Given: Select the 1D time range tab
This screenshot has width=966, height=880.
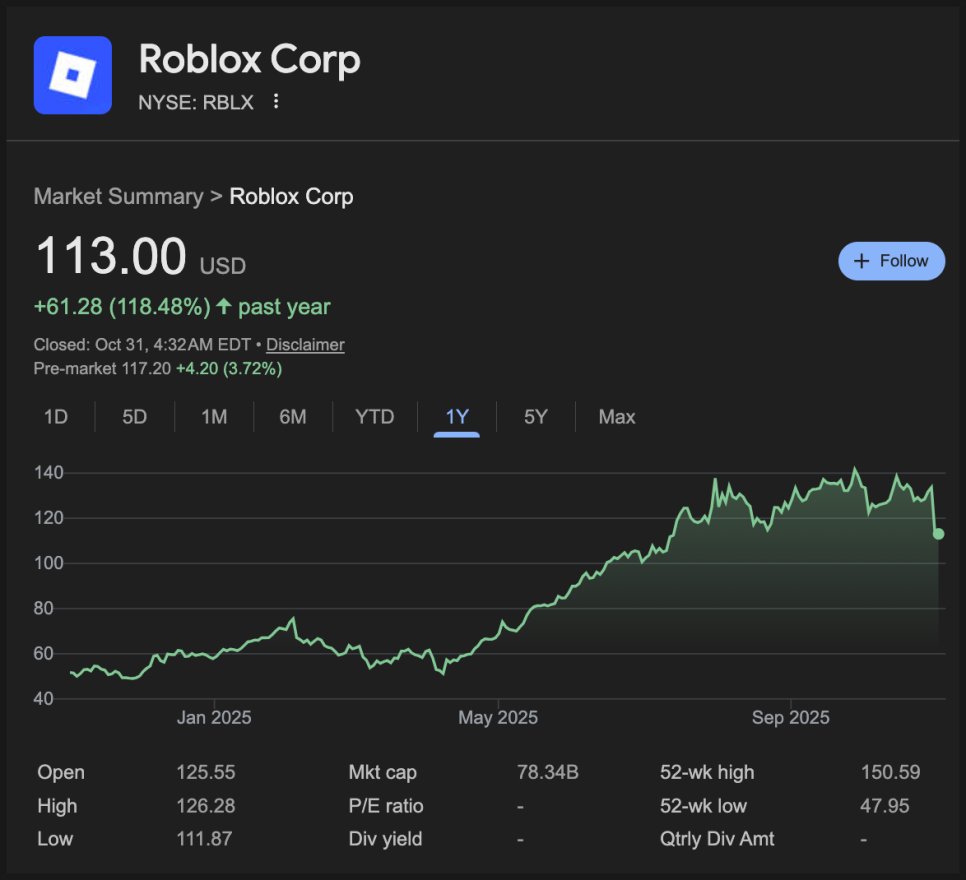Looking at the screenshot, I should (x=56, y=417).
